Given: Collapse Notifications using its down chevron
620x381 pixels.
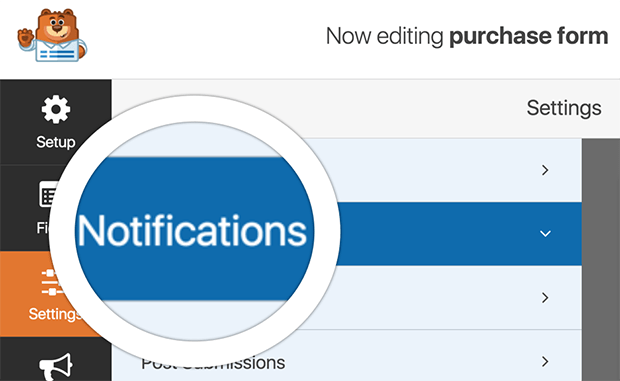Looking at the screenshot, I should pos(545,234).
